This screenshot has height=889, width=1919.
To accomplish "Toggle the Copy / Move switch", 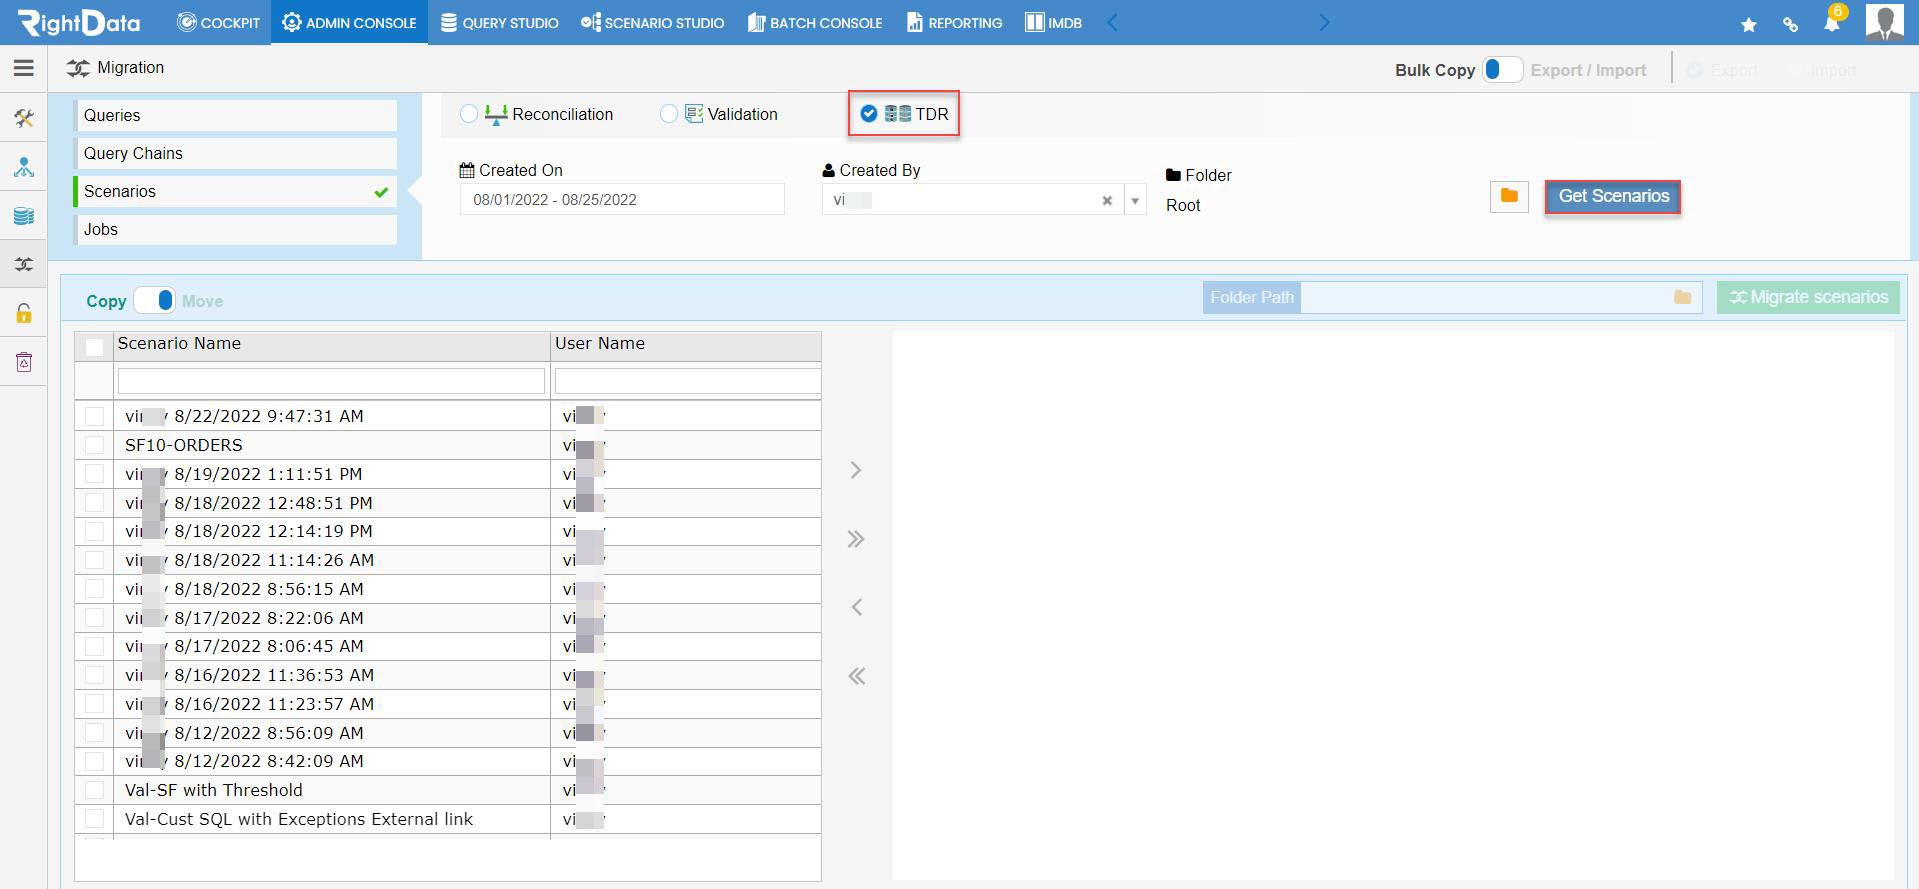I will click(154, 300).
